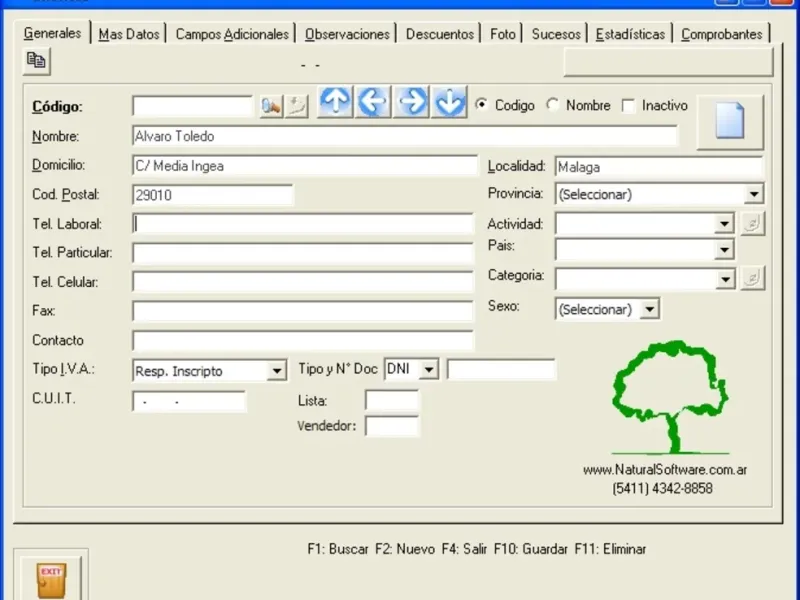The width and height of the screenshot is (800, 600).
Task: Click the C.U.I.T. input field
Action: pyautogui.click(x=189, y=402)
